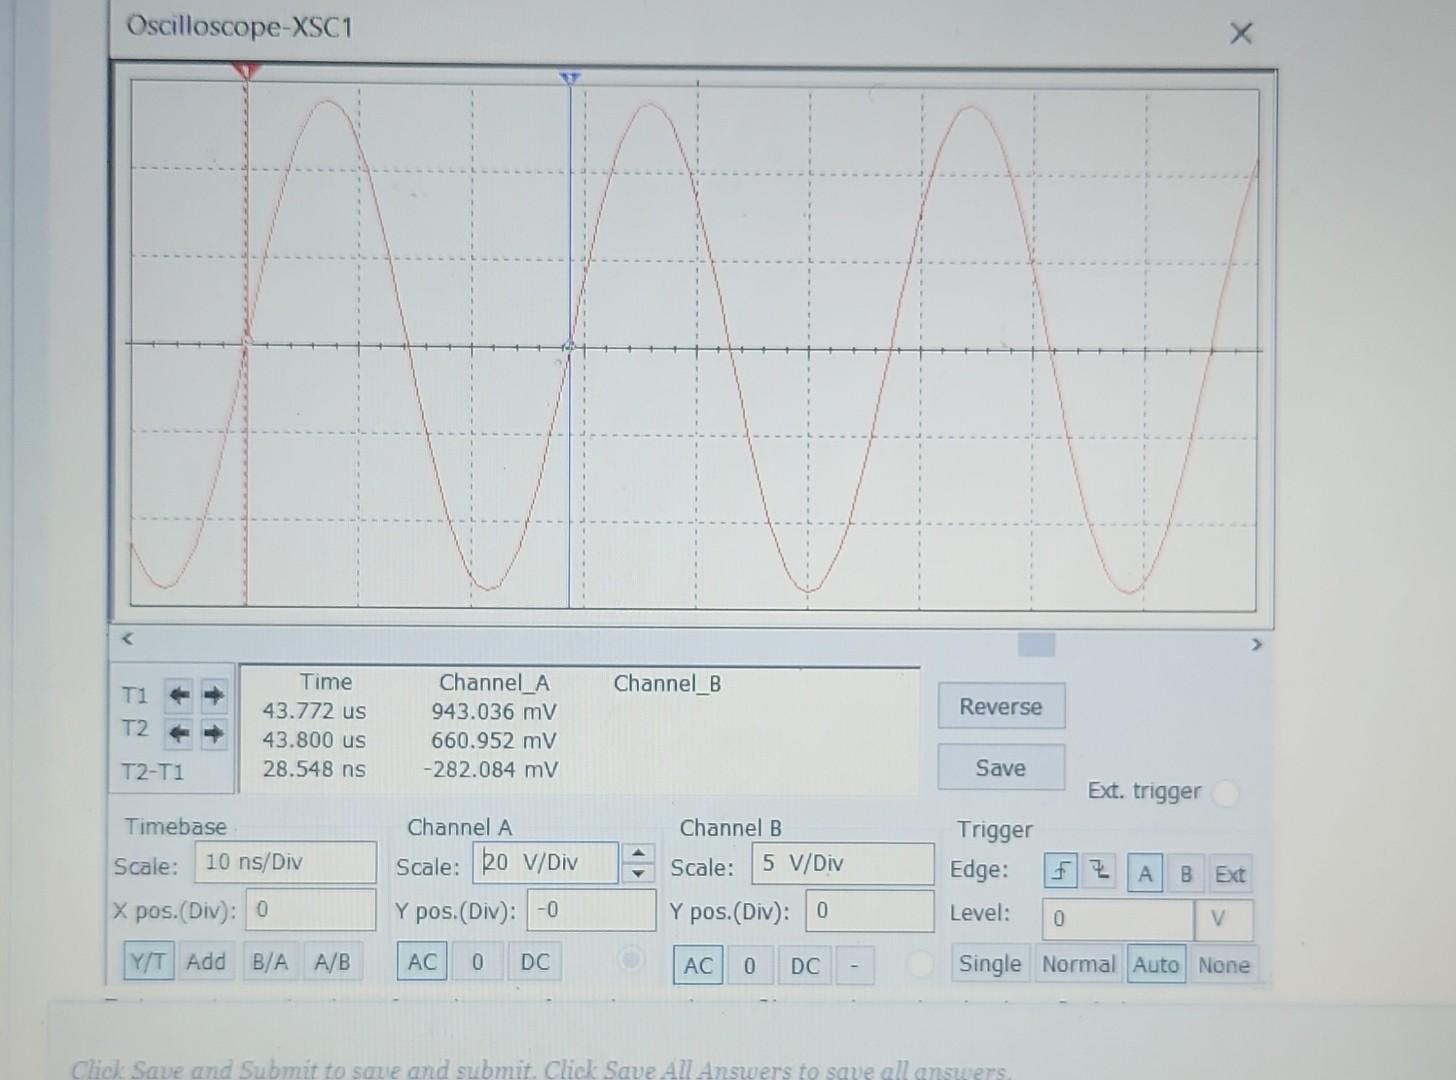This screenshot has width=1456, height=1080.
Task: Switch display to Y/T mode
Action: pyautogui.click(x=147, y=962)
